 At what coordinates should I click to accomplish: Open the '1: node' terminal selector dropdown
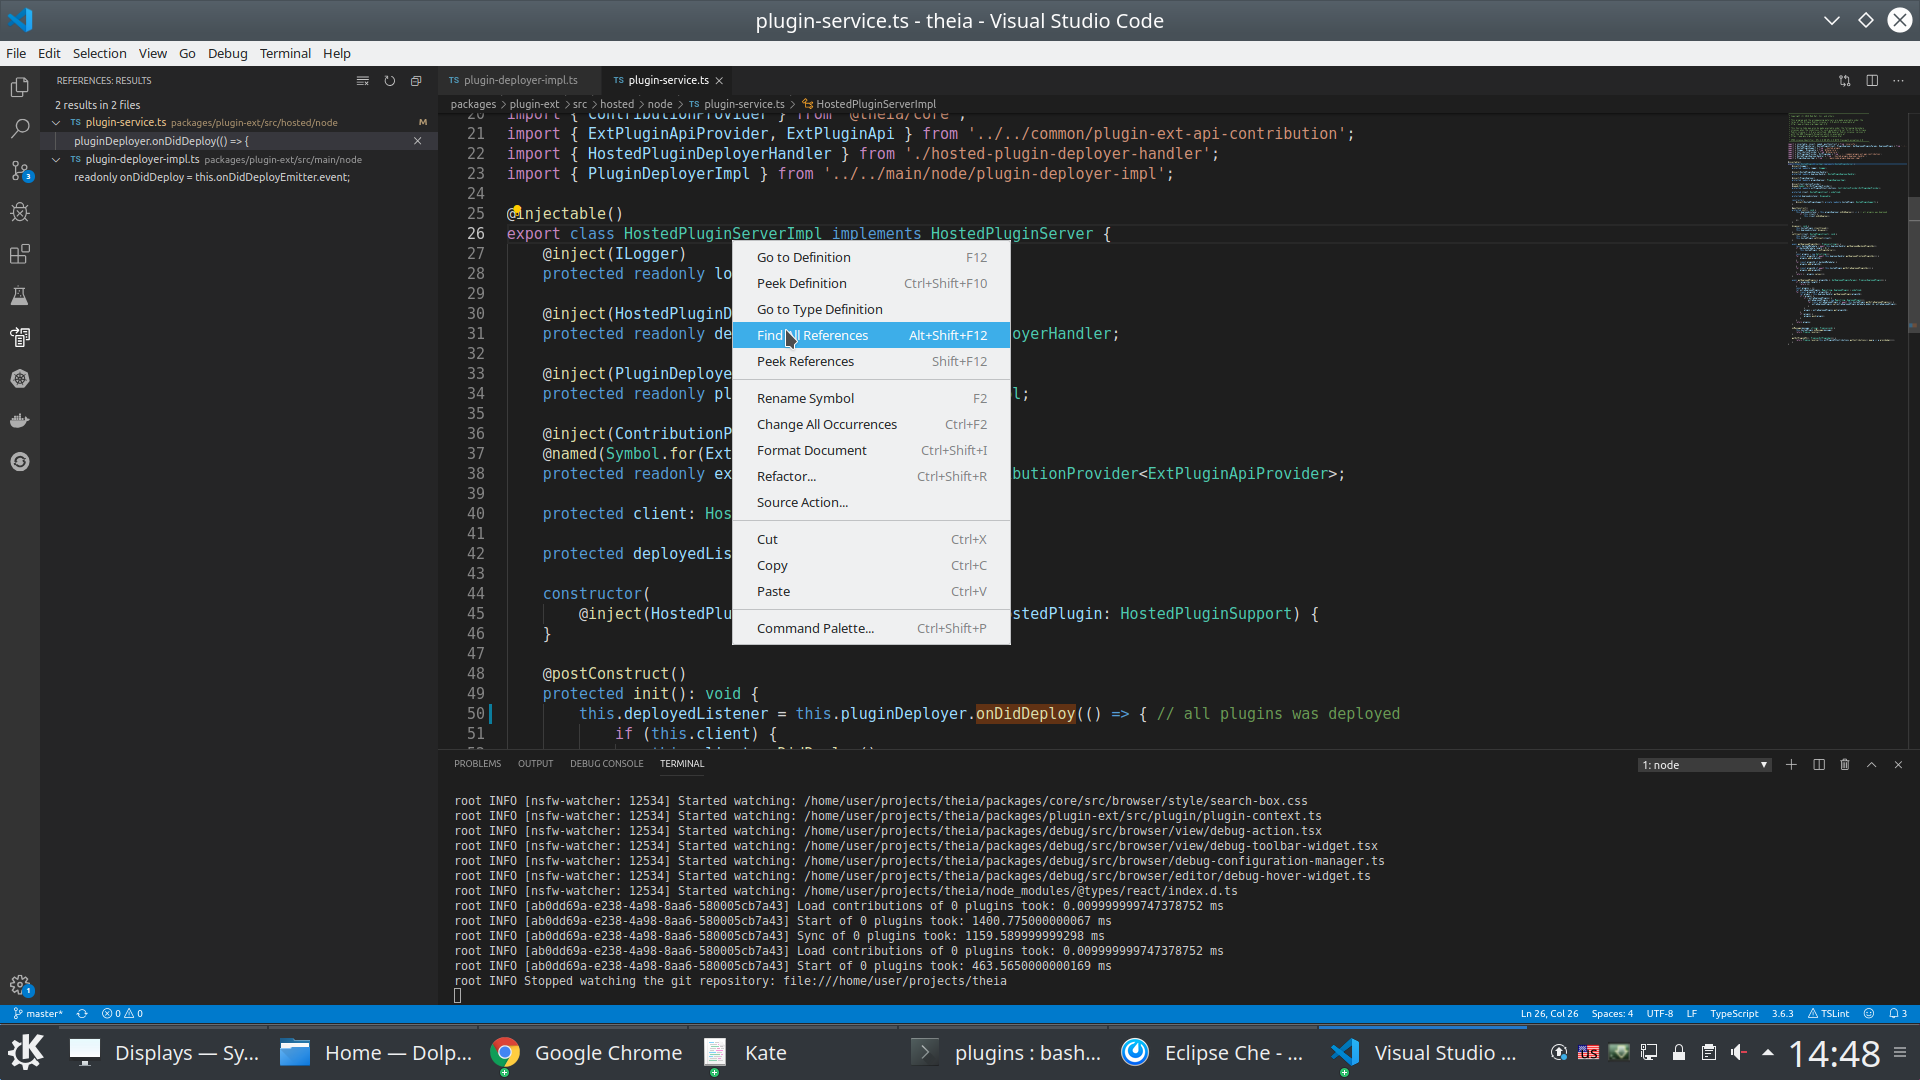click(x=1704, y=764)
